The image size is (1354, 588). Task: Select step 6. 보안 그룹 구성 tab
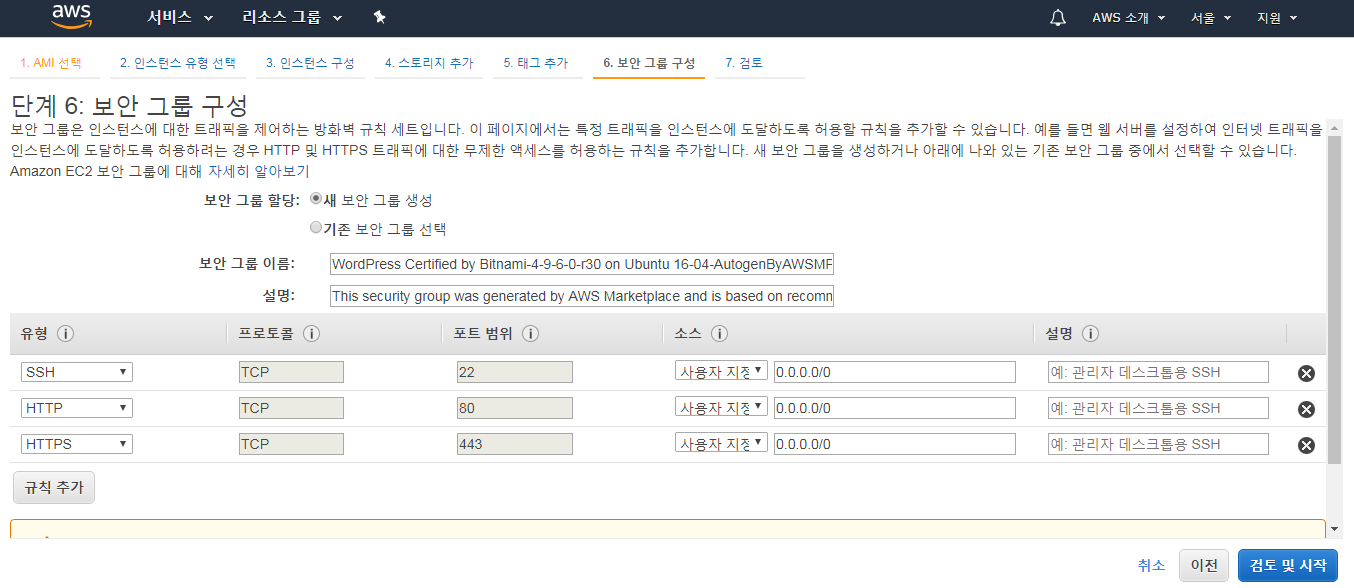pos(649,63)
